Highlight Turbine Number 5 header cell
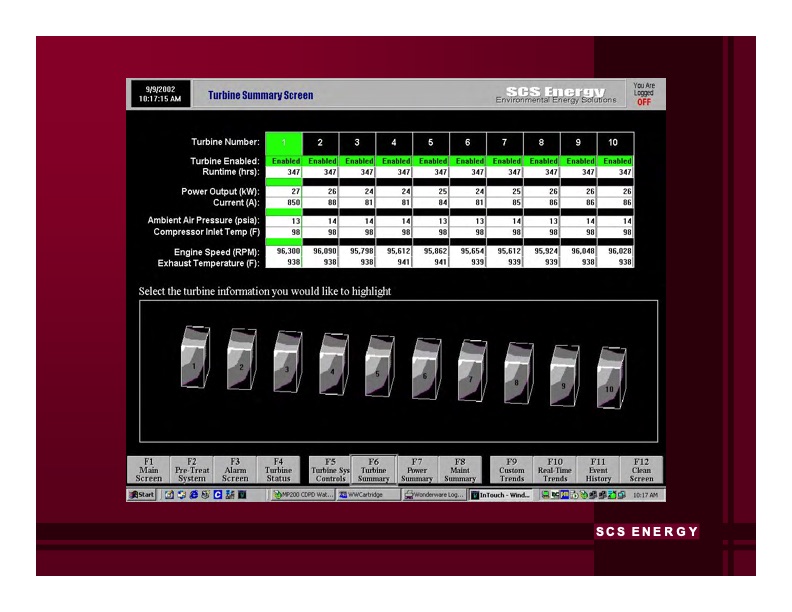Image resolution: width=792 pixels, height=612 pixels. click(431, 143)
